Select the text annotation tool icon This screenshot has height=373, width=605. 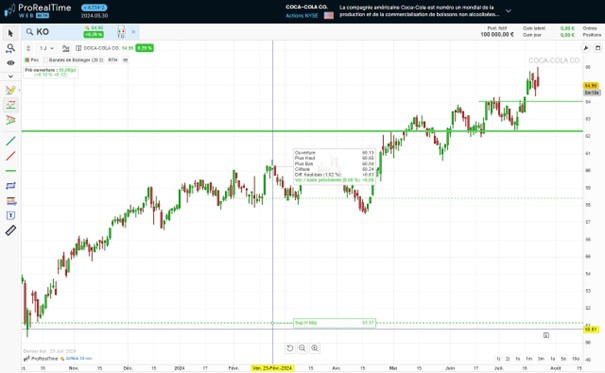point(11,216)
